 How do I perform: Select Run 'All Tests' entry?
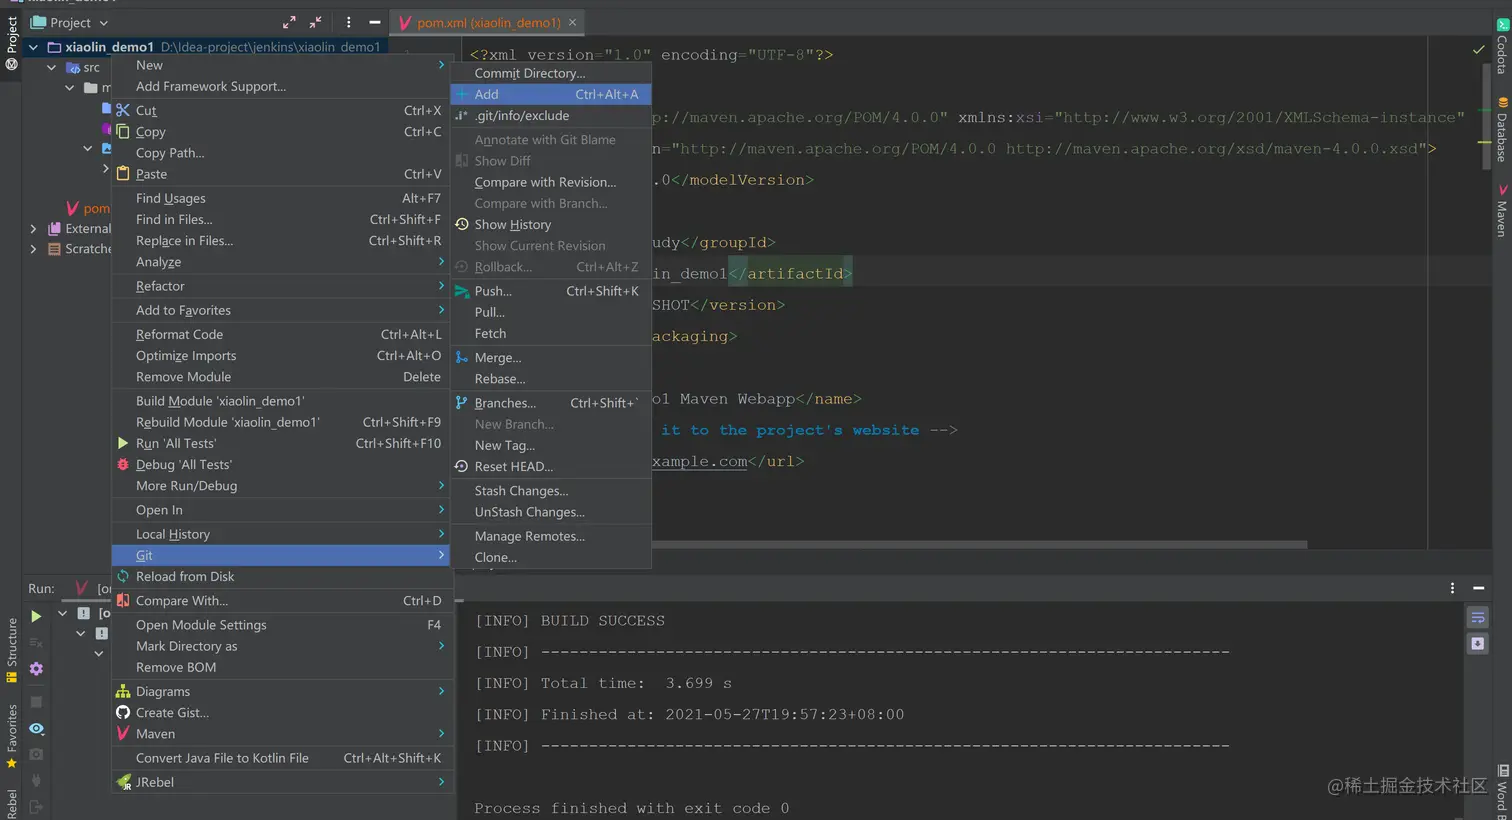coord(280,444)
